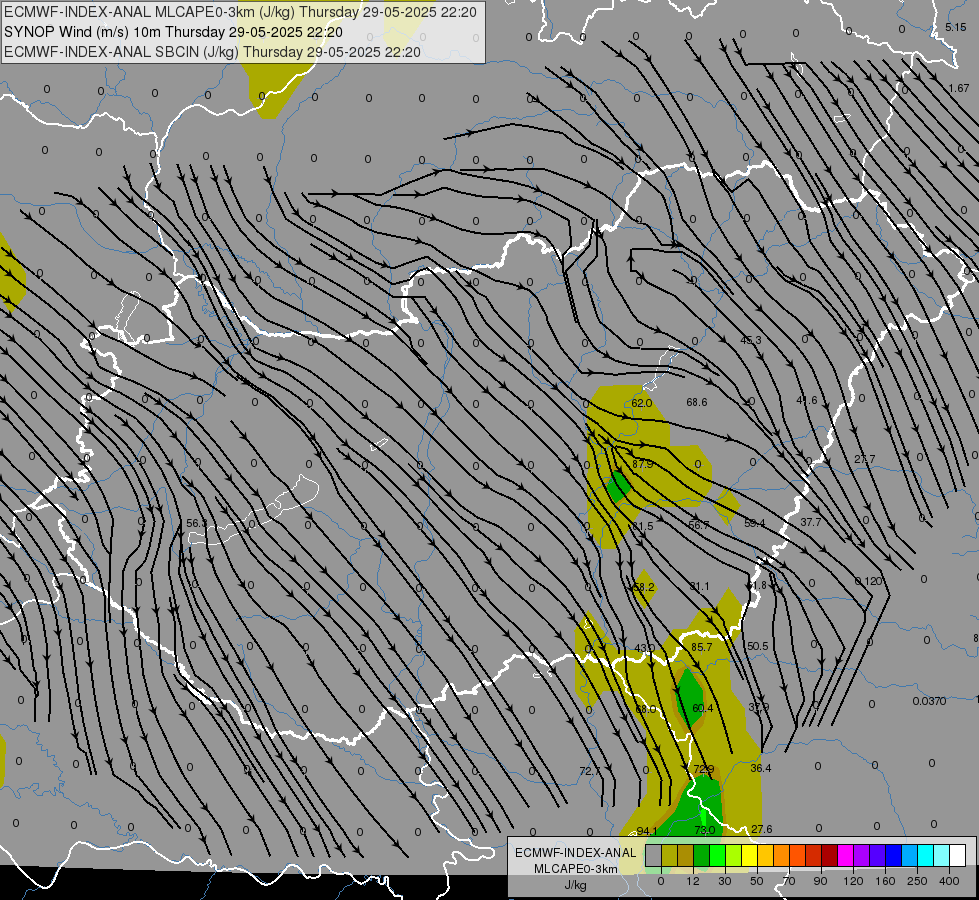Click the legend scale label 250
The width and height of the screenshot is (979, 900).
[917, 881]
